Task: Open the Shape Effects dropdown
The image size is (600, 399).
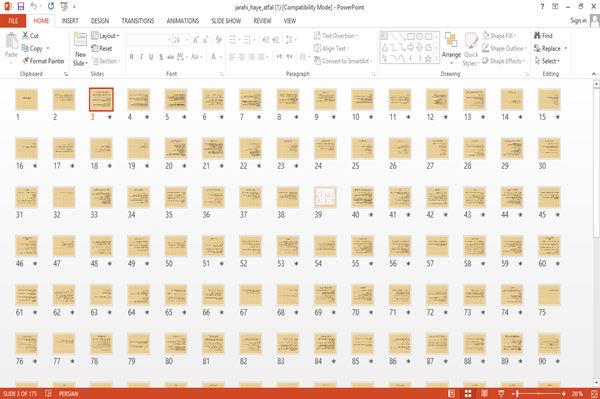Action: 504,61
